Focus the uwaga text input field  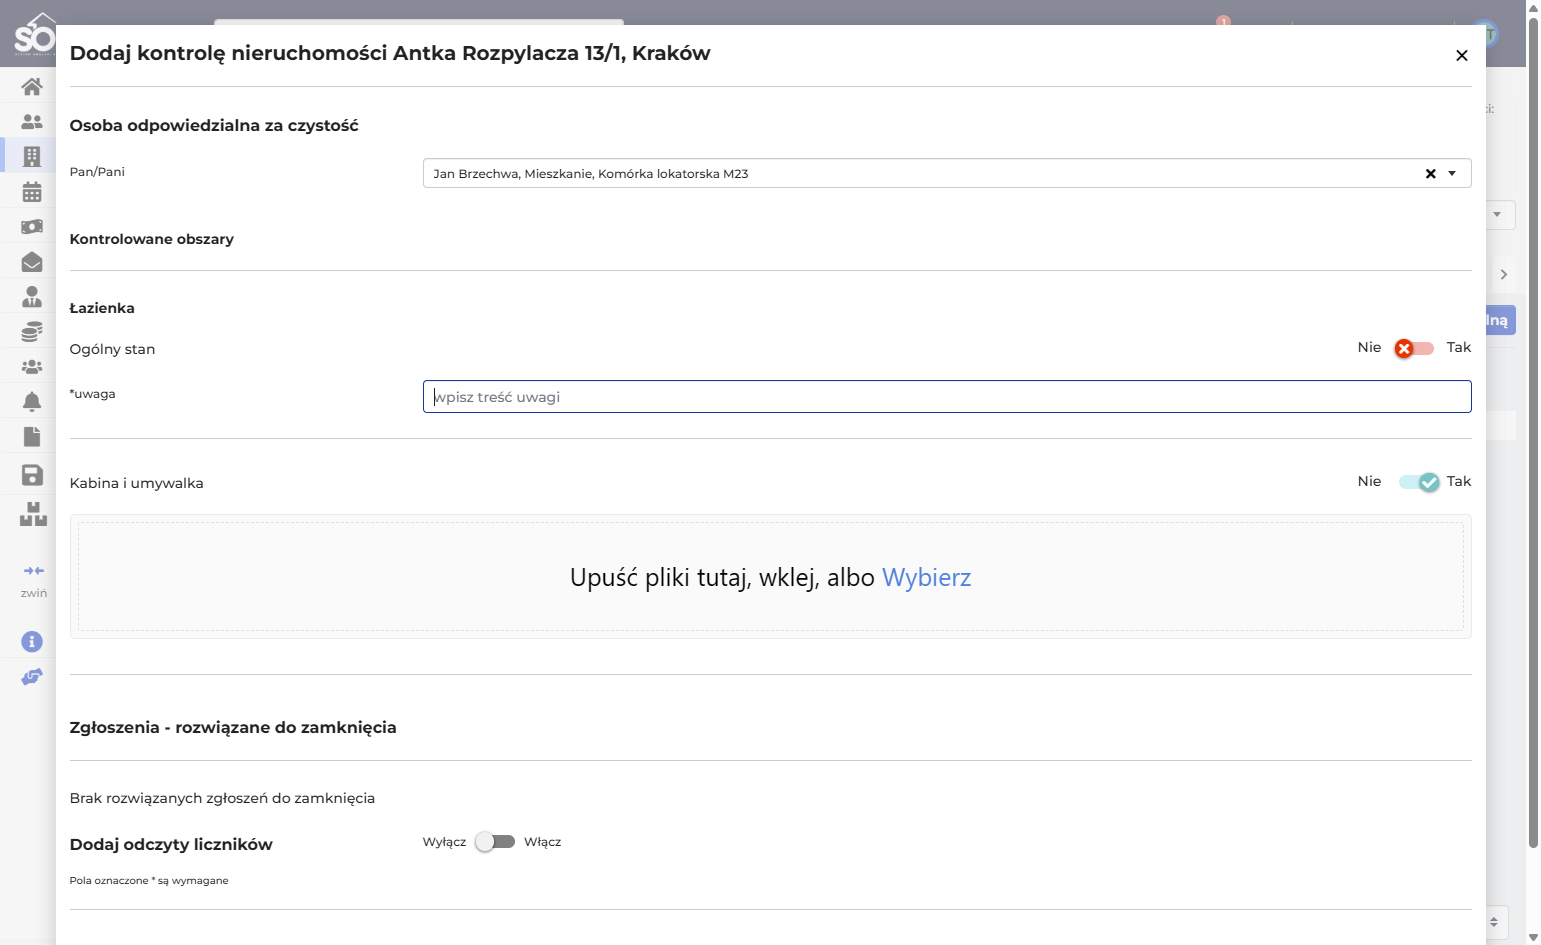click(947, 397)
